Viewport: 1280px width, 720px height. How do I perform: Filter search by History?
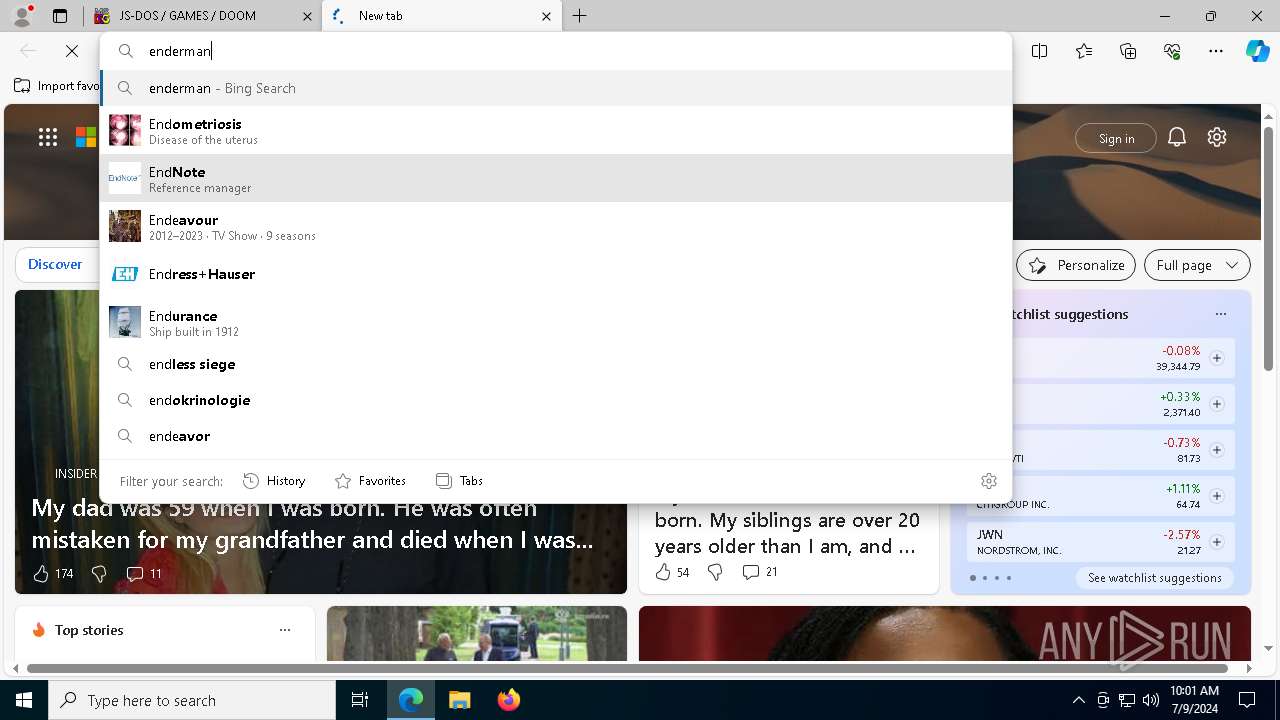[x=274, y=481]
